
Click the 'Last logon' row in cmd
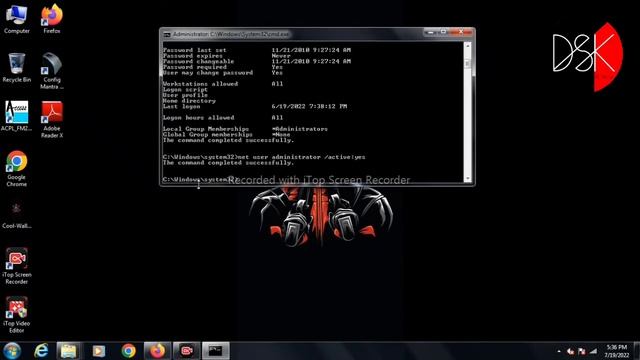click(x=255, y=106)
